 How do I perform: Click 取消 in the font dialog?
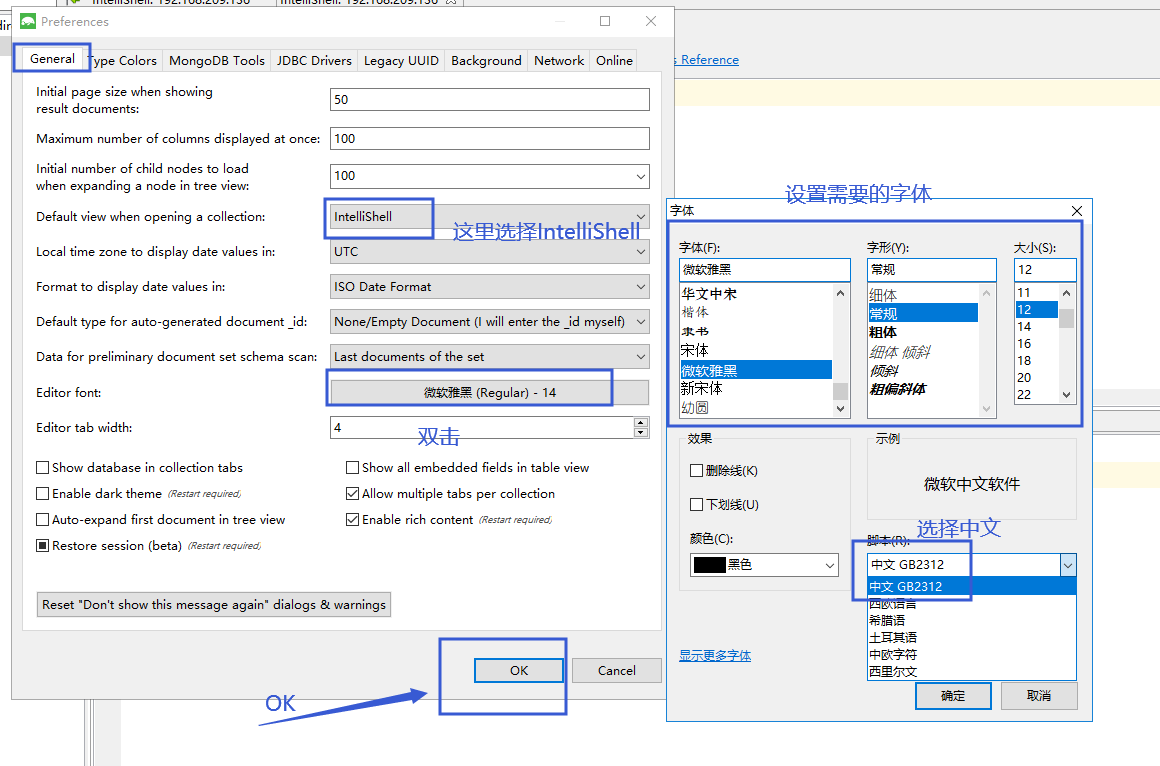tap(1039, 696)
